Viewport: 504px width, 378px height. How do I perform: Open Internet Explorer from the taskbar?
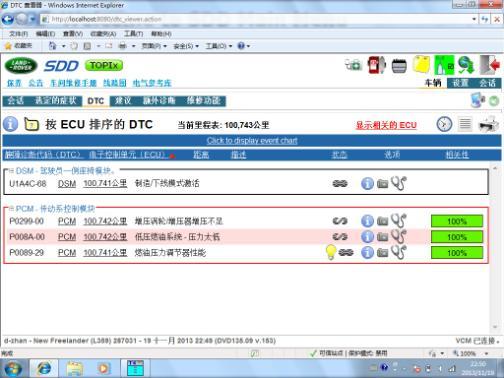pos(44,368)
